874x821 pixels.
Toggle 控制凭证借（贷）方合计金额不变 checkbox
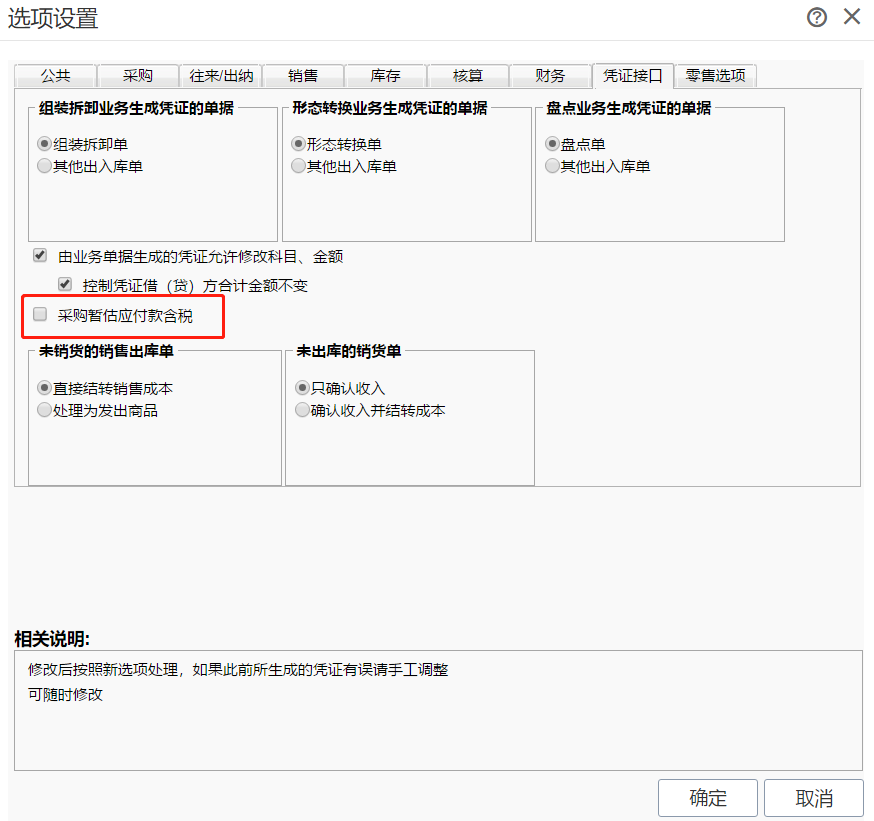click(66, 285)
